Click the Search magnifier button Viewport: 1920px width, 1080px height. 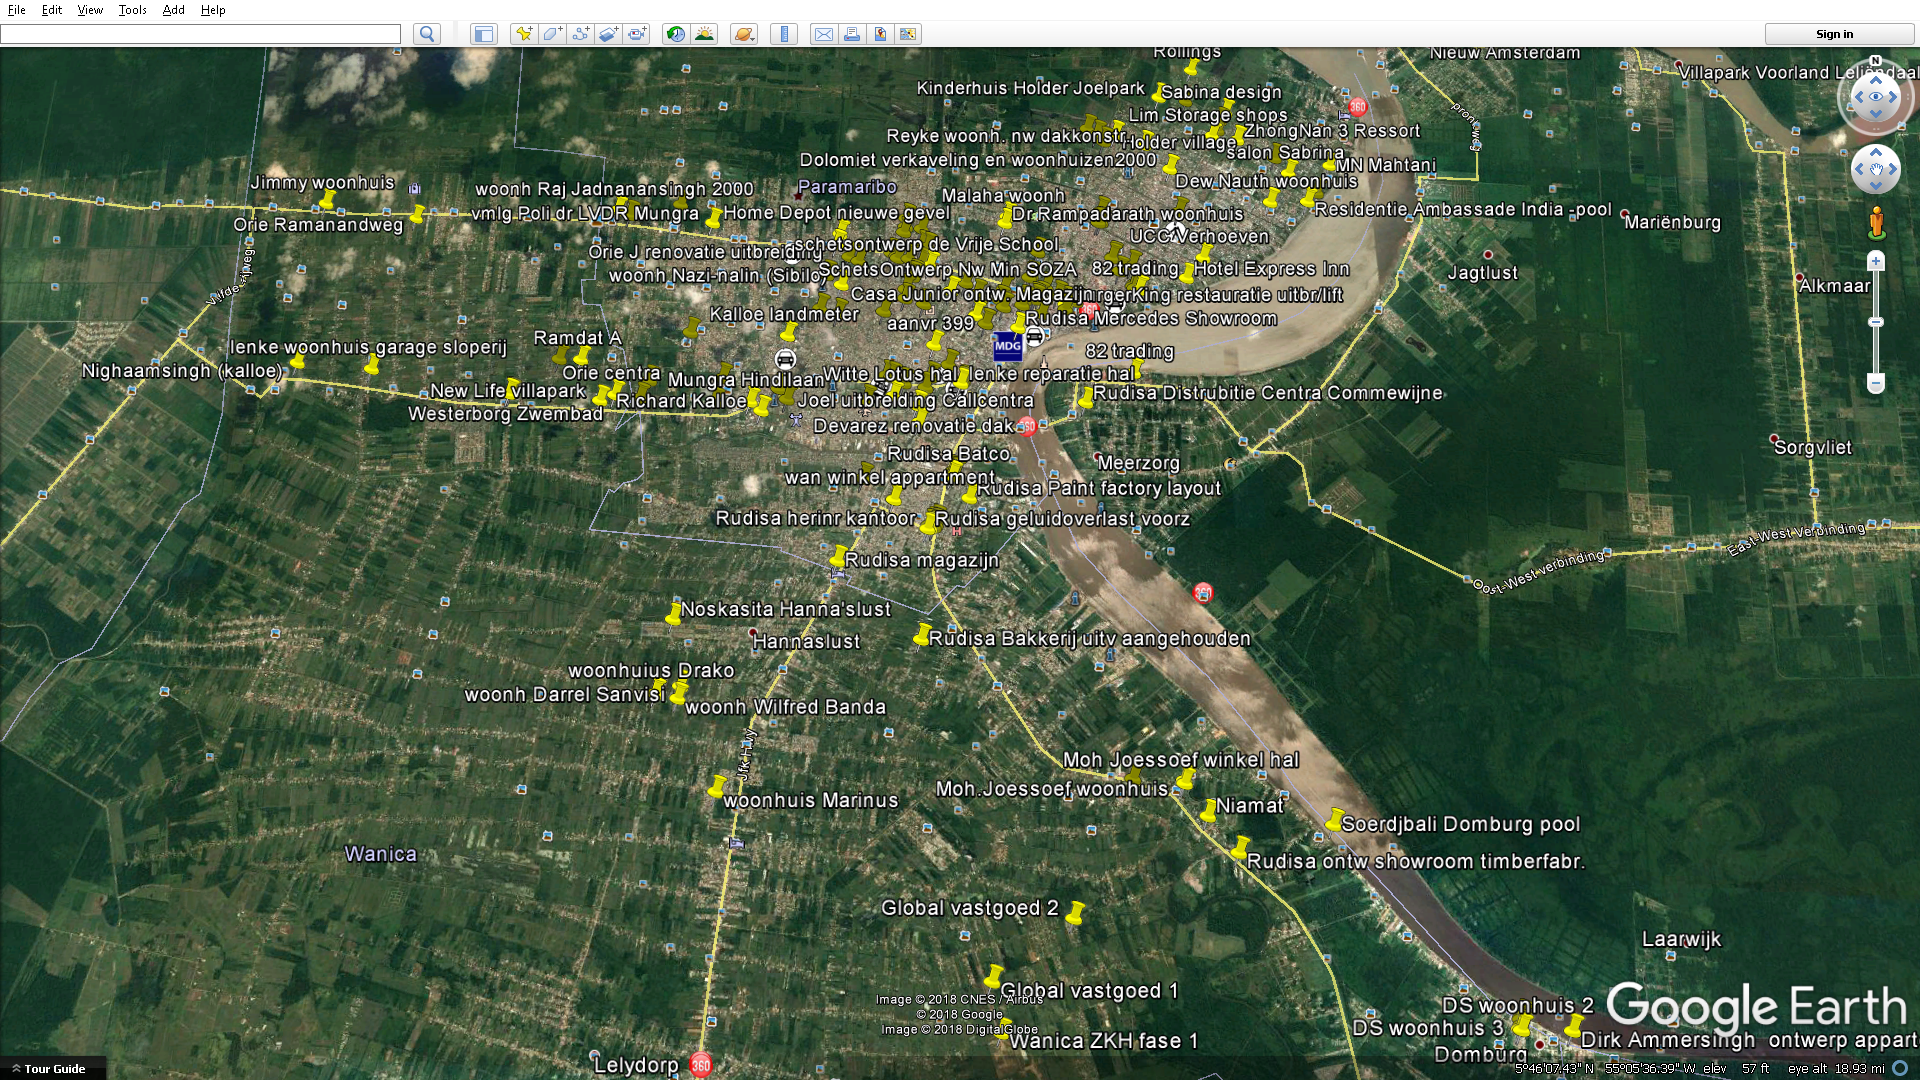click(x=427, y=34)
